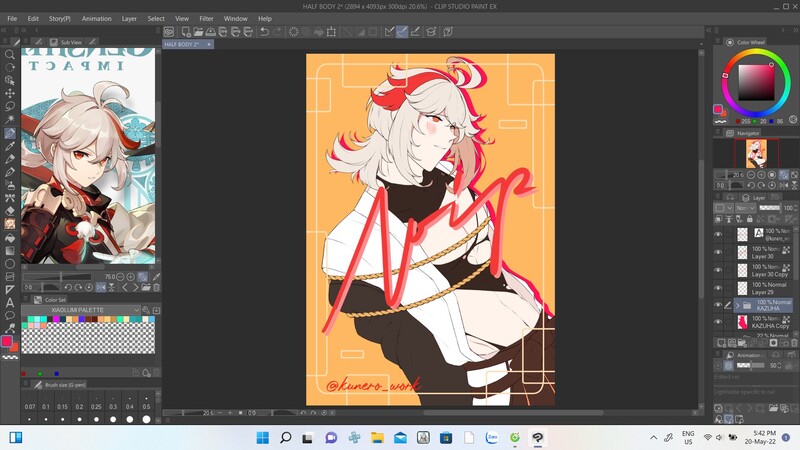Step the layer opacity spinner arrows
The height and width of the screenshot is (450, 800).
795,208
